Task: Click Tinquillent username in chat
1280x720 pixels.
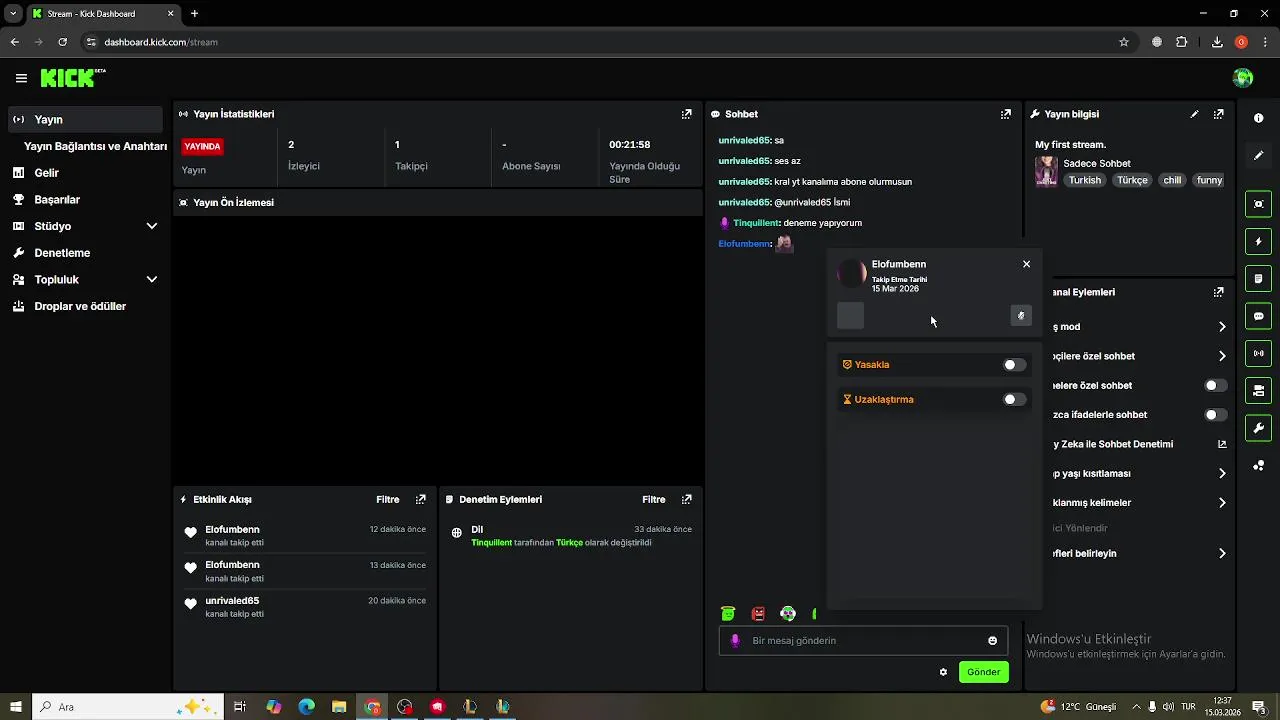Action: [x=756, y=223]
